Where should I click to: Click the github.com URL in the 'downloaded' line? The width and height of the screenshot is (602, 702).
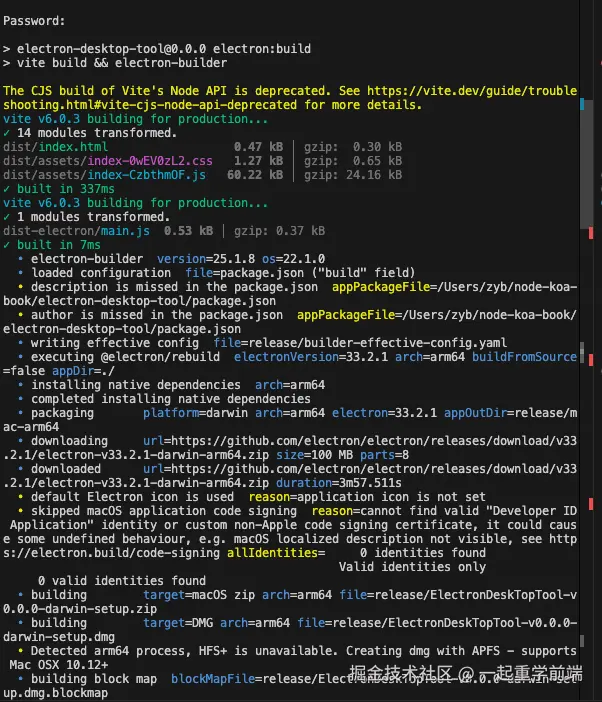pos(290,476)
